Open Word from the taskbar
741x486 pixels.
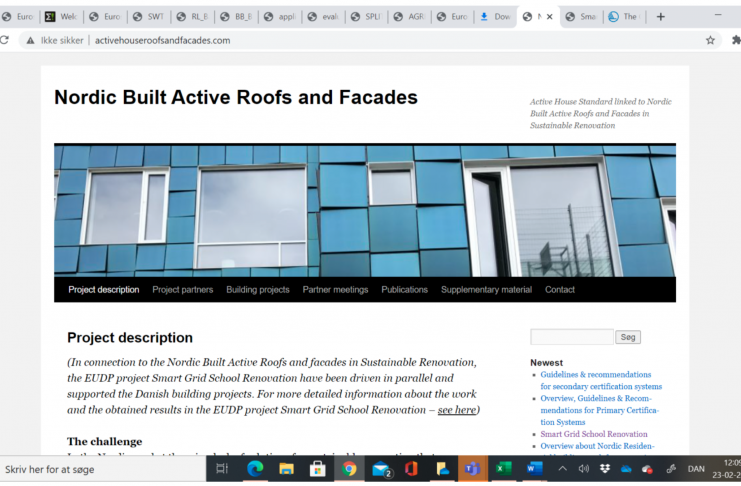(x=534, y=469)
